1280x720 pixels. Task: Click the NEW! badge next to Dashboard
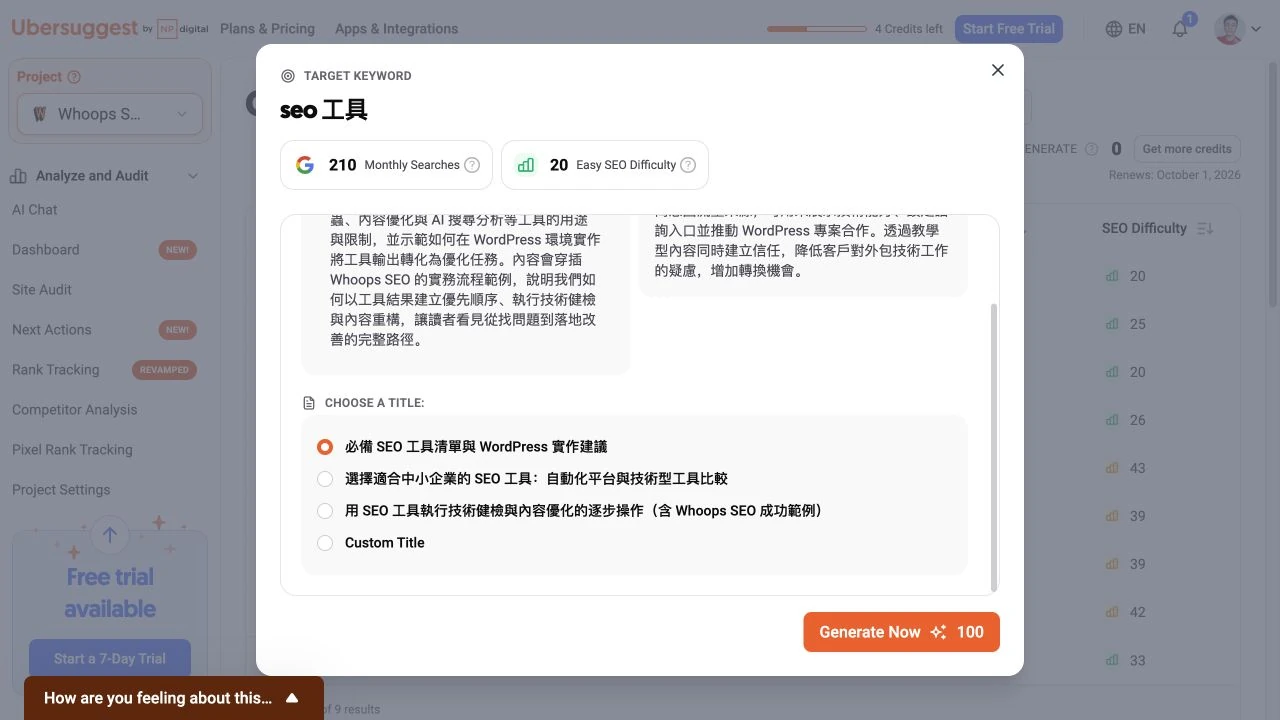[178, 250]
